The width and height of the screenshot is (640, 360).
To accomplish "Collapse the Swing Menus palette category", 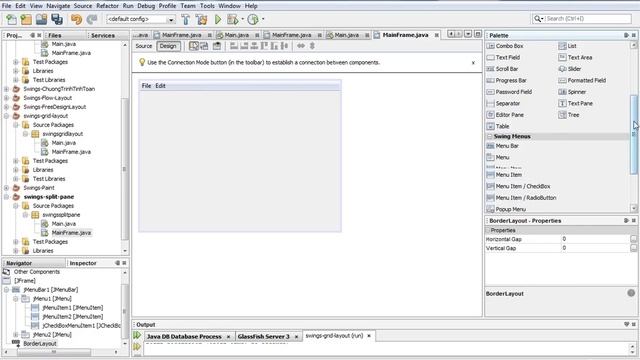I will click(x=489, y=136).
